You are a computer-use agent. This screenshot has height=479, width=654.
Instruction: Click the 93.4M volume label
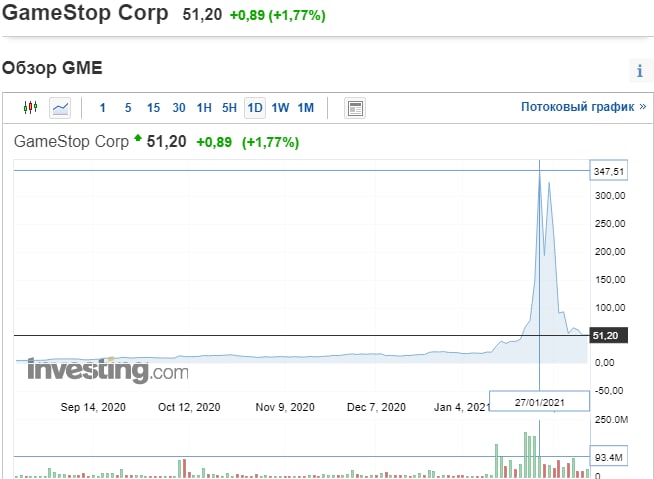[609, 457]
